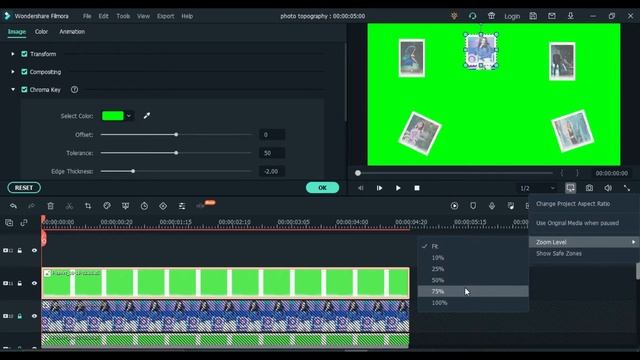
Task: Select 75% zoom level
Action: click(x=473, y=291)
